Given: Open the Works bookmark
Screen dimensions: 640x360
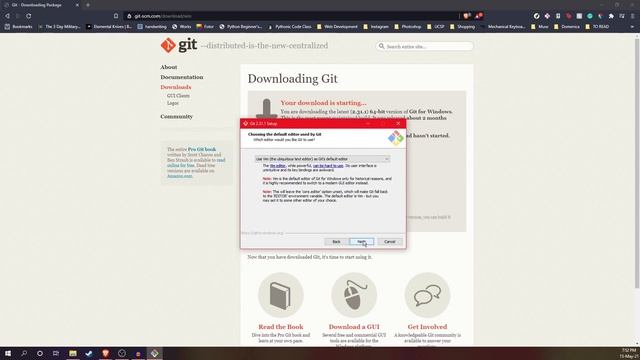Looking at the screenshot, I should 181,27.
